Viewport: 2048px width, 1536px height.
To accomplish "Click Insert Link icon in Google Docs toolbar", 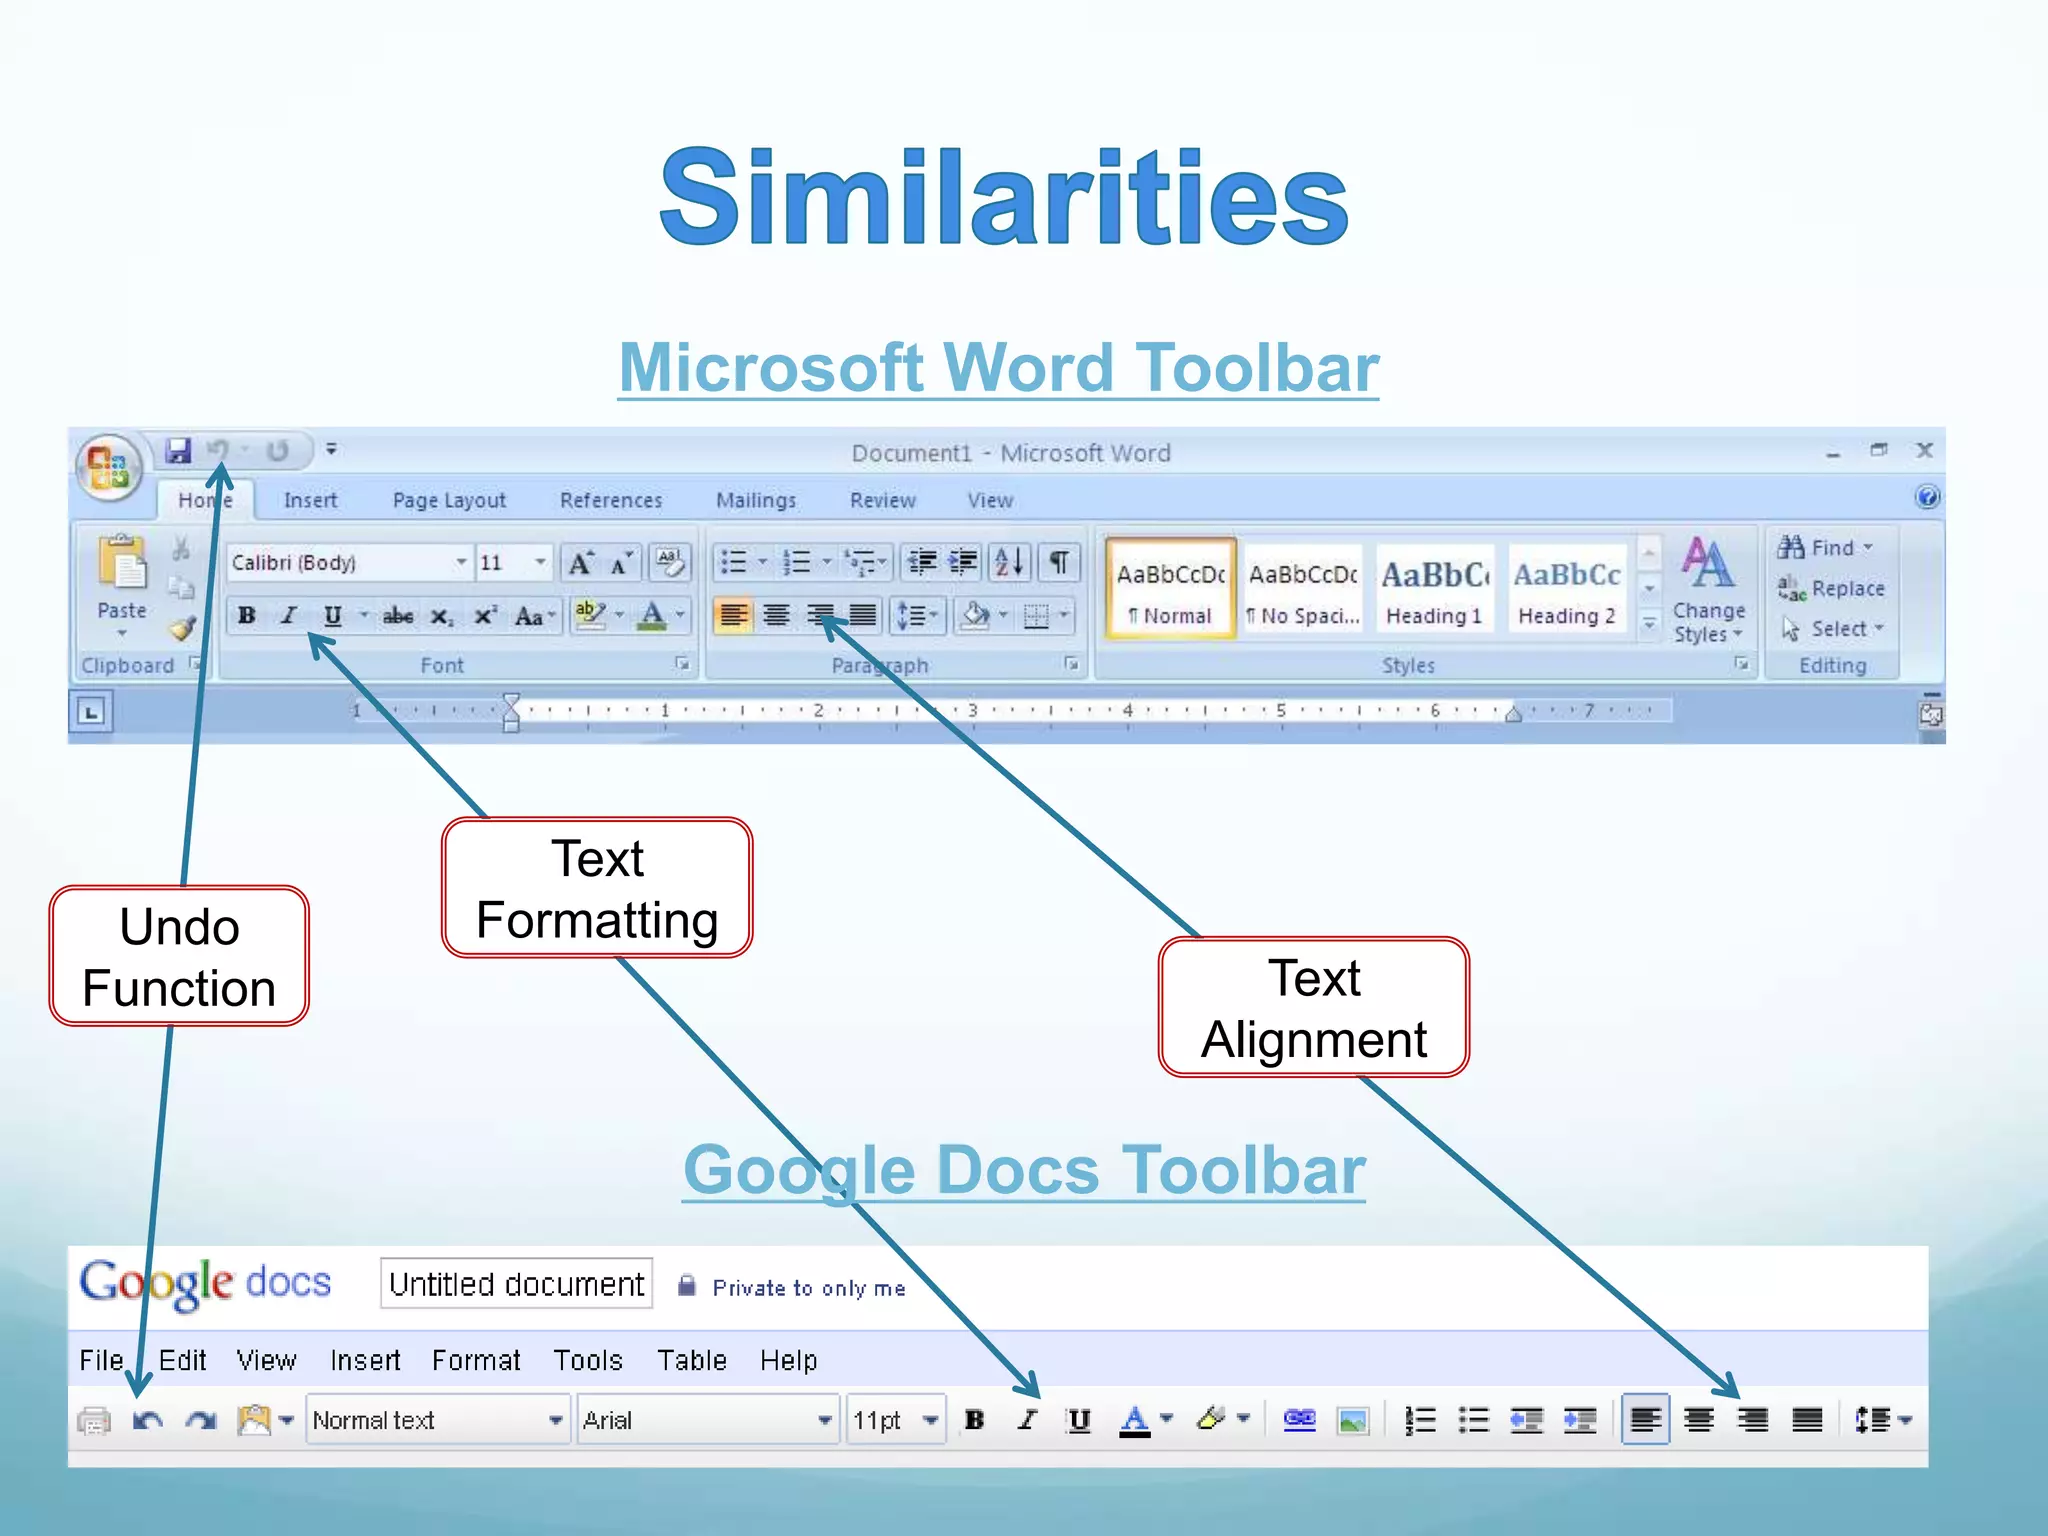I will [1299, 1419].
